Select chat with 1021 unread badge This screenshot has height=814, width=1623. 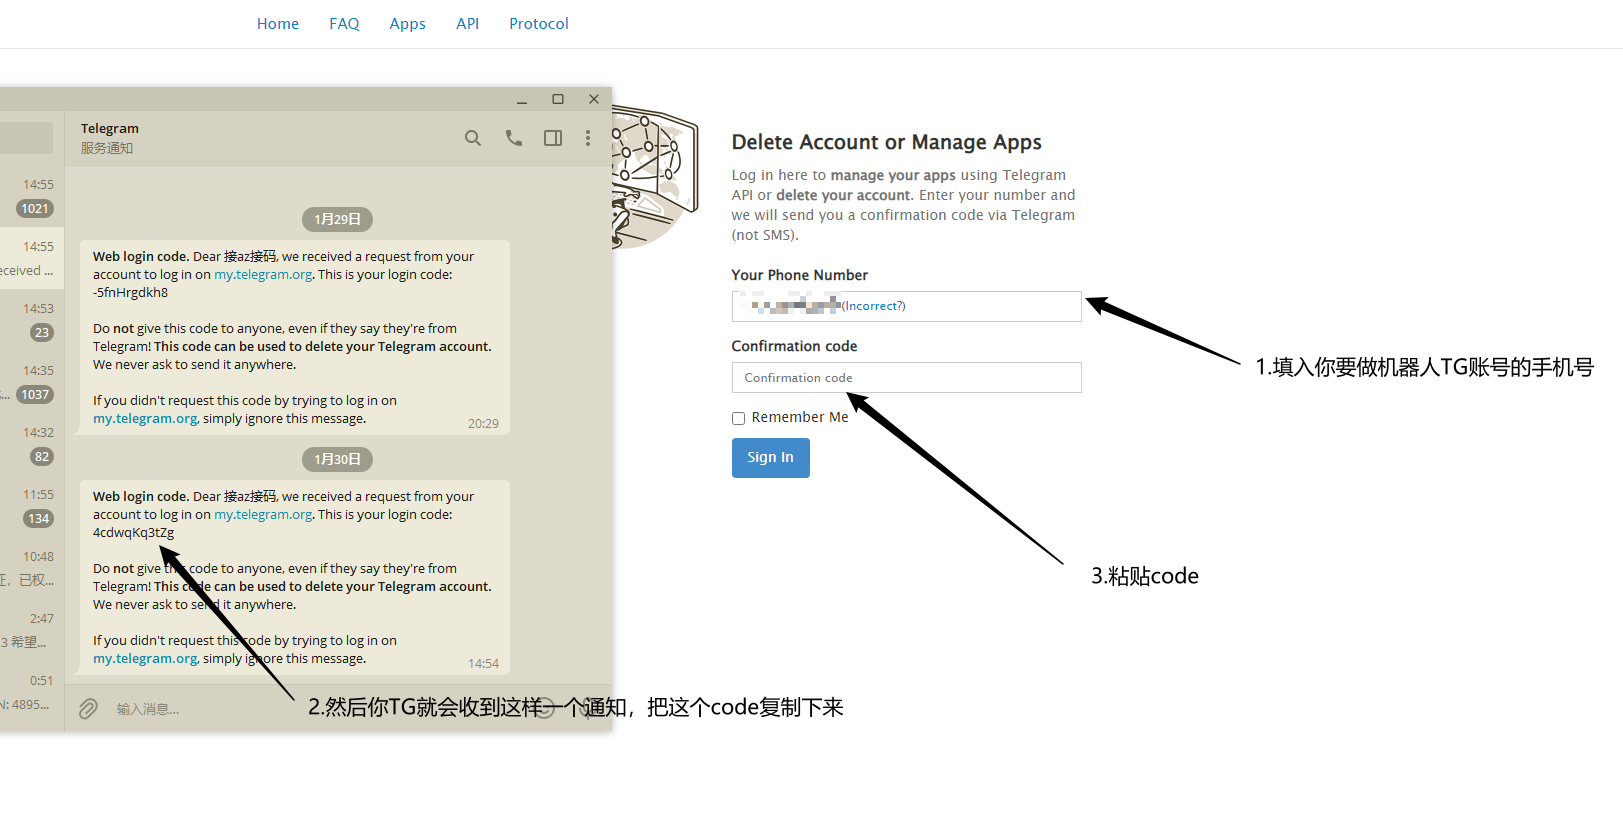(x=32, y=197)
